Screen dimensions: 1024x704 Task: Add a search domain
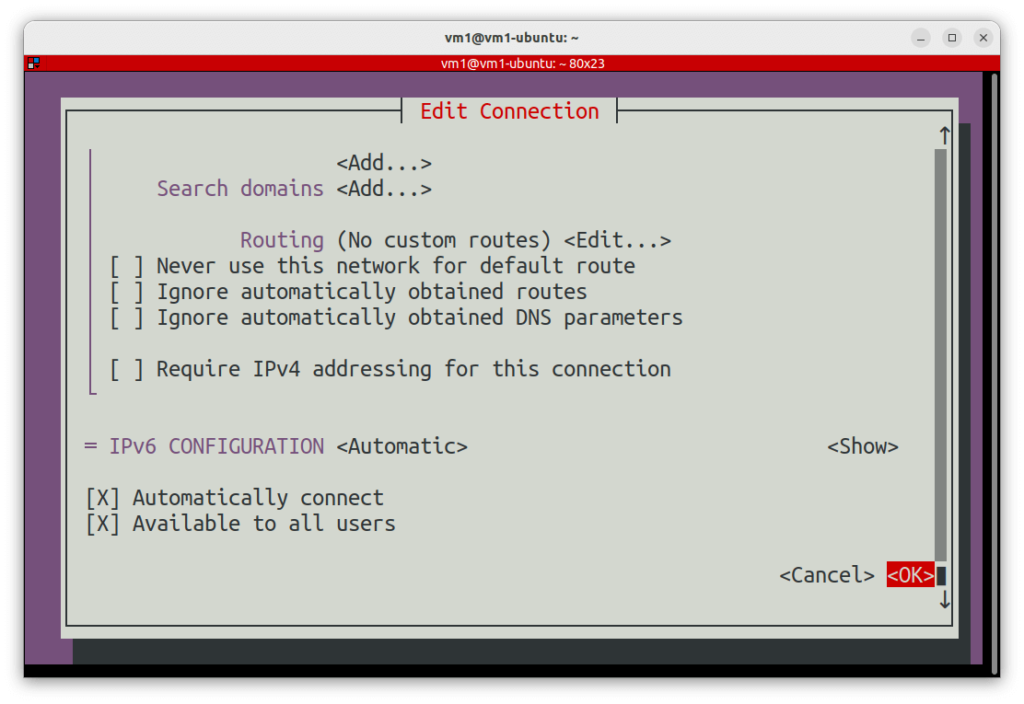[384, 189]
